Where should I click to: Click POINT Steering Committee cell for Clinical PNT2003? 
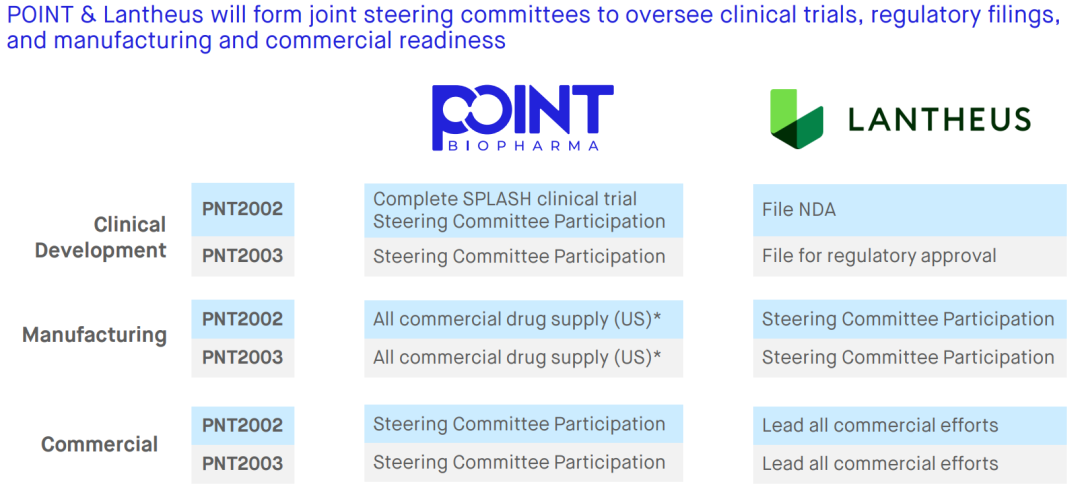click(523, 256)
